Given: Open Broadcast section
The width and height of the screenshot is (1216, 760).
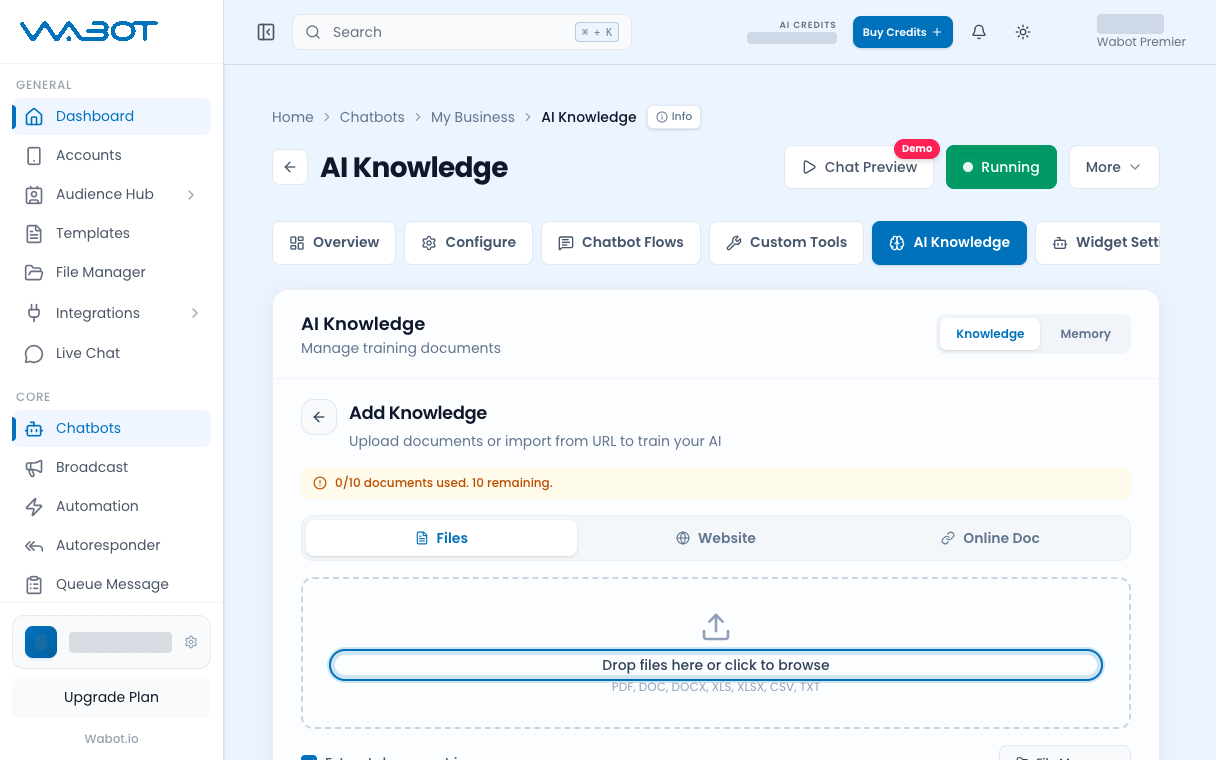Looking at the screenshot, I should pyautogui.click(x=111, y=467).
